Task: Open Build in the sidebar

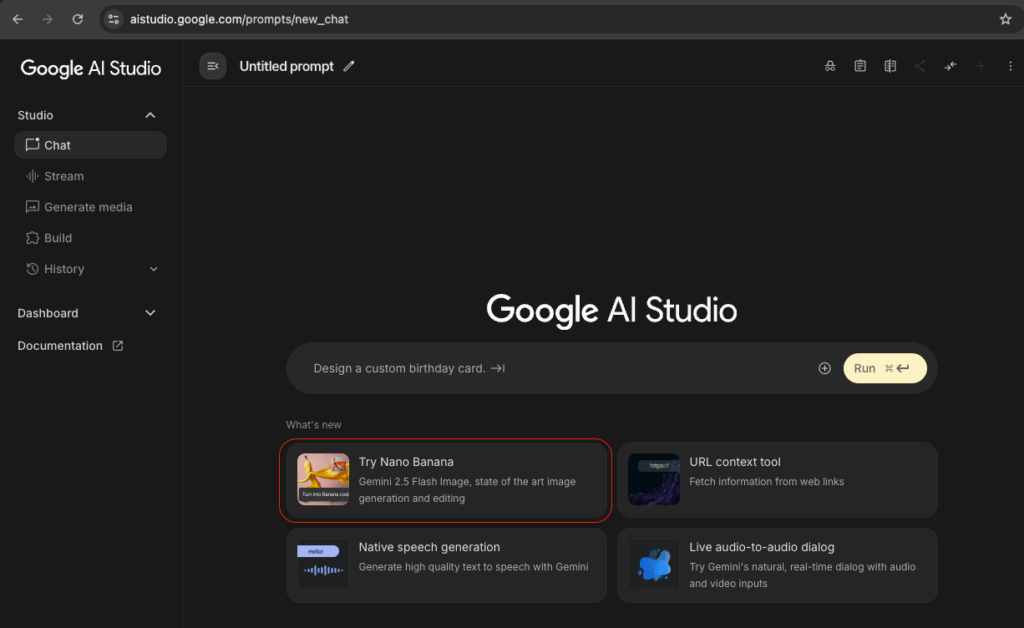Action: point(90,238)
